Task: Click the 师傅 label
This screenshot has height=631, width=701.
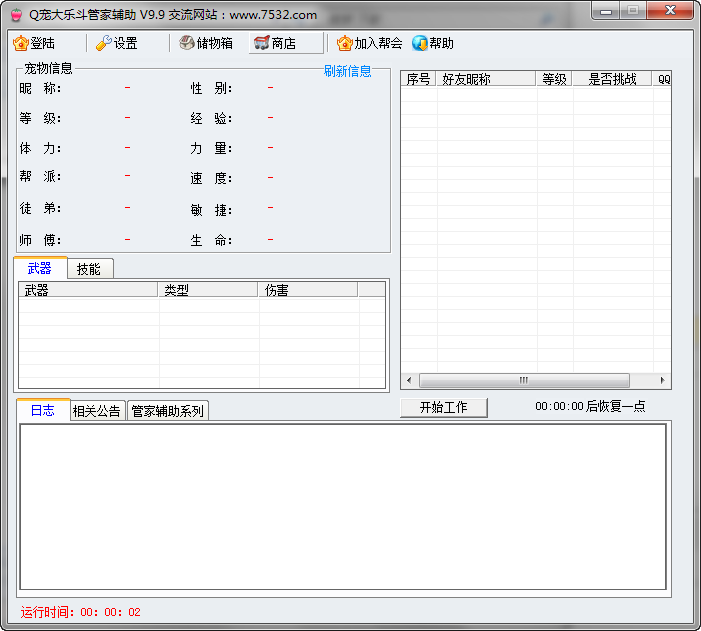Action: (40, 240)
